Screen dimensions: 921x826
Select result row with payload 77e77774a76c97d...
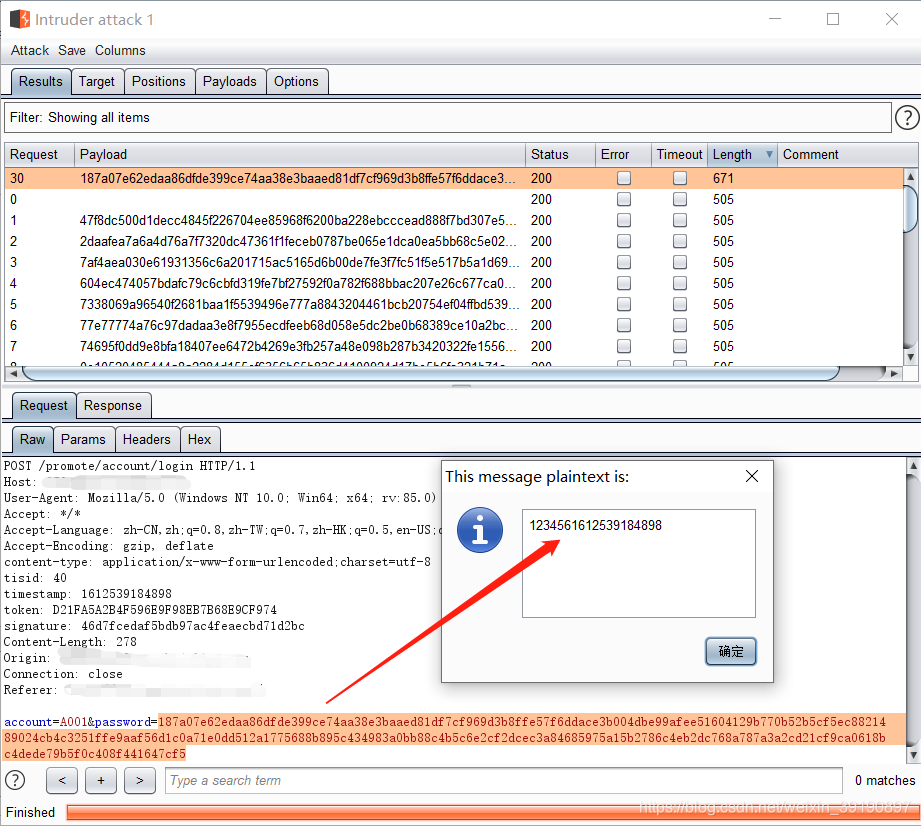point(453,325)
